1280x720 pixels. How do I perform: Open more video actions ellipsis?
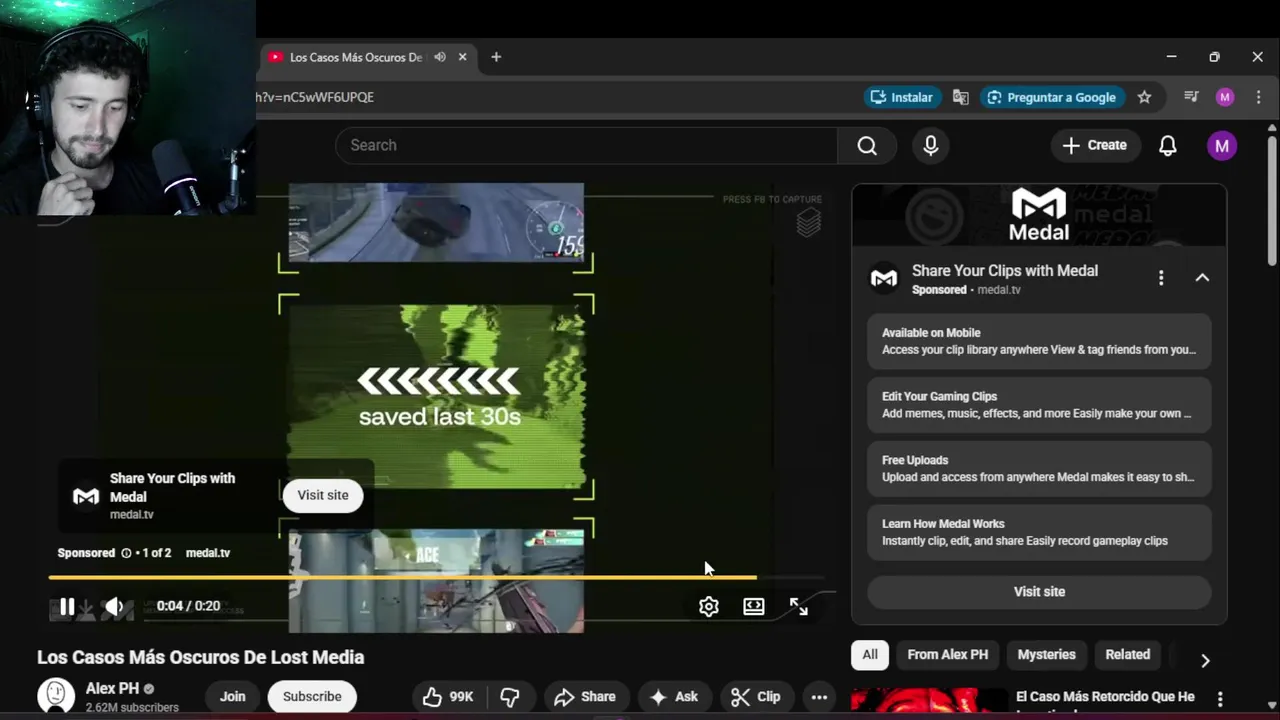[x=819, y=697]
